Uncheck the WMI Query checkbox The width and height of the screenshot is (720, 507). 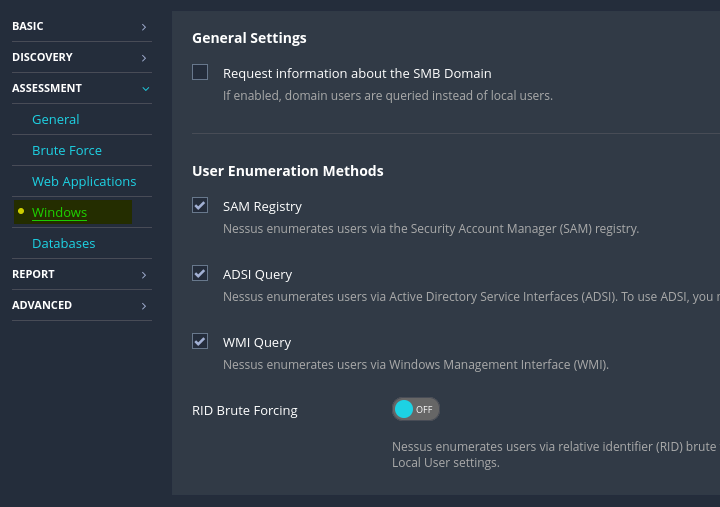tap(200, 341)
